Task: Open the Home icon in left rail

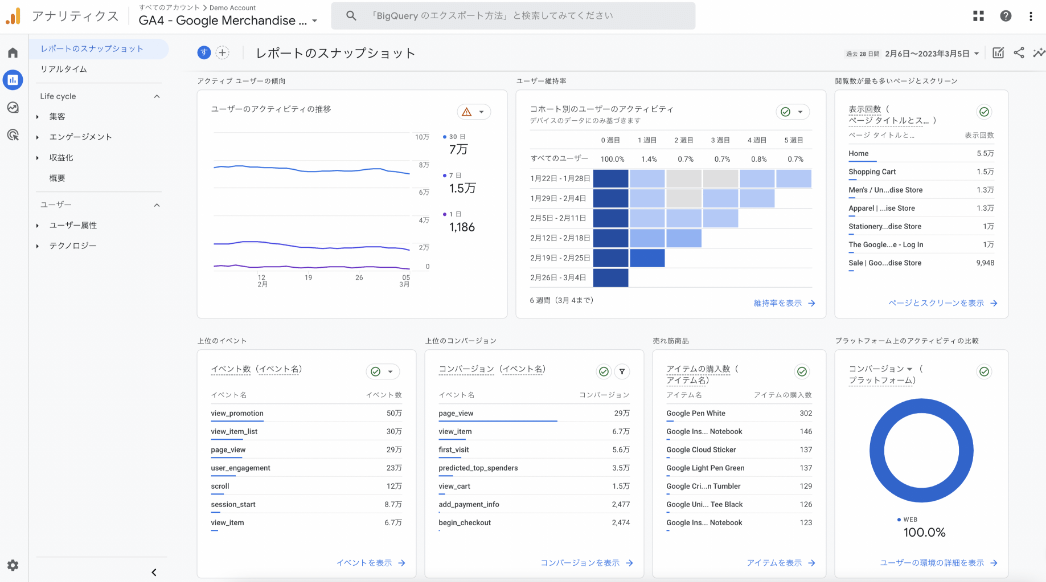Action: [13, 53]
